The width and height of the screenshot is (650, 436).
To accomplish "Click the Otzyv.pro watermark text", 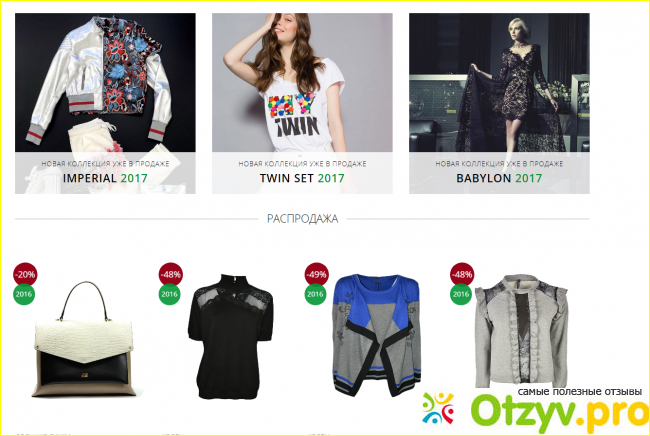I will click(x=560, y=411).
